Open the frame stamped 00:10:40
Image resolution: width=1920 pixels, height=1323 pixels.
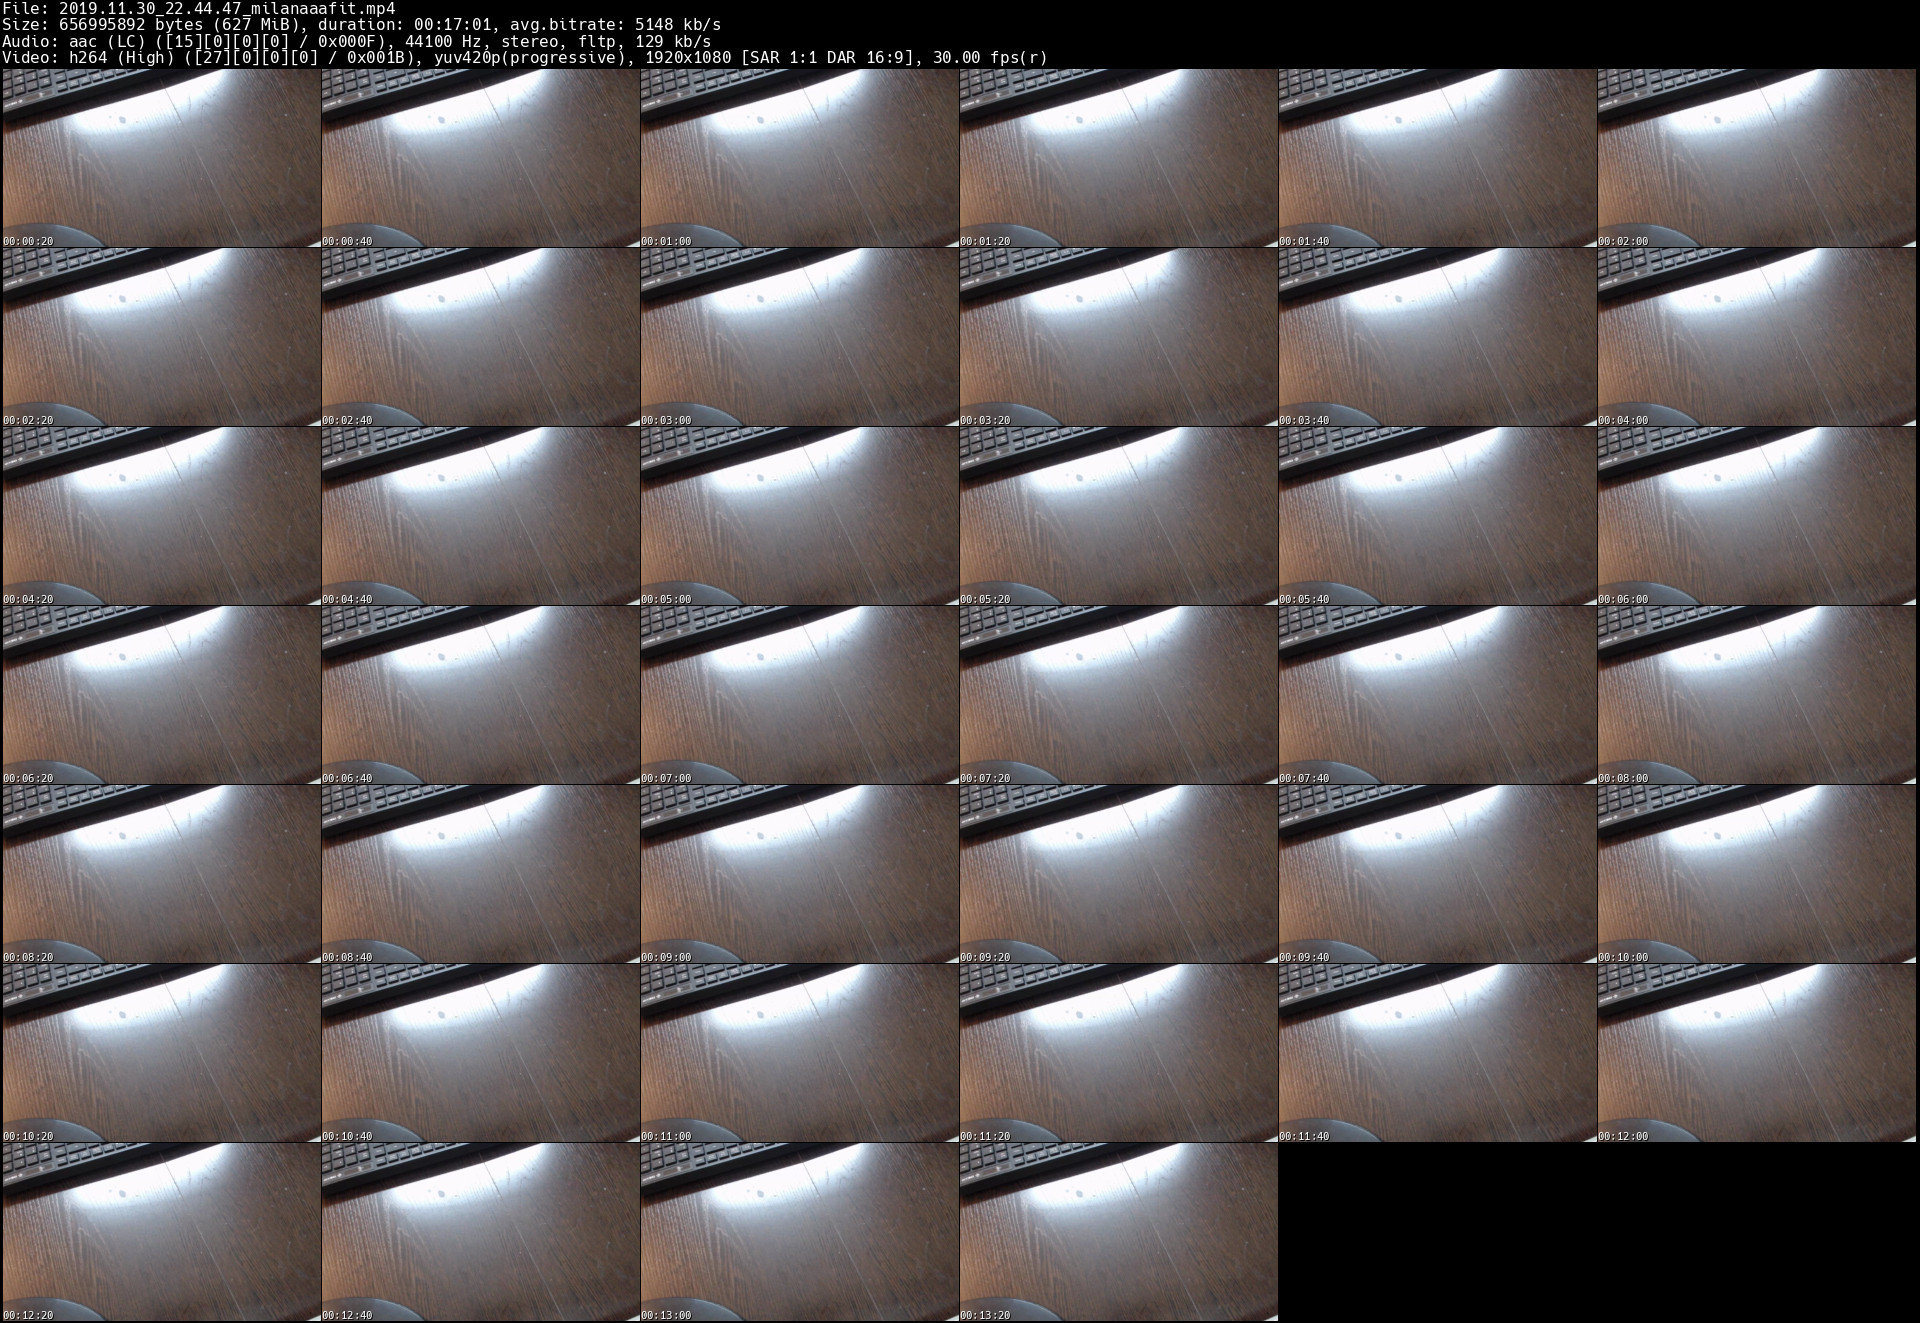(x=480, y=1053)
